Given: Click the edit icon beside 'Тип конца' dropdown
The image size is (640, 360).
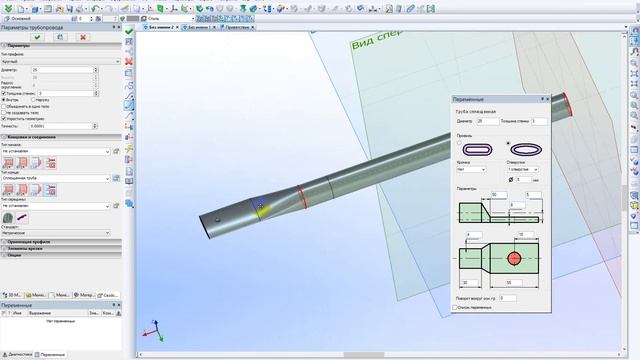Looking at the screenshot, I should pos(116,178).
